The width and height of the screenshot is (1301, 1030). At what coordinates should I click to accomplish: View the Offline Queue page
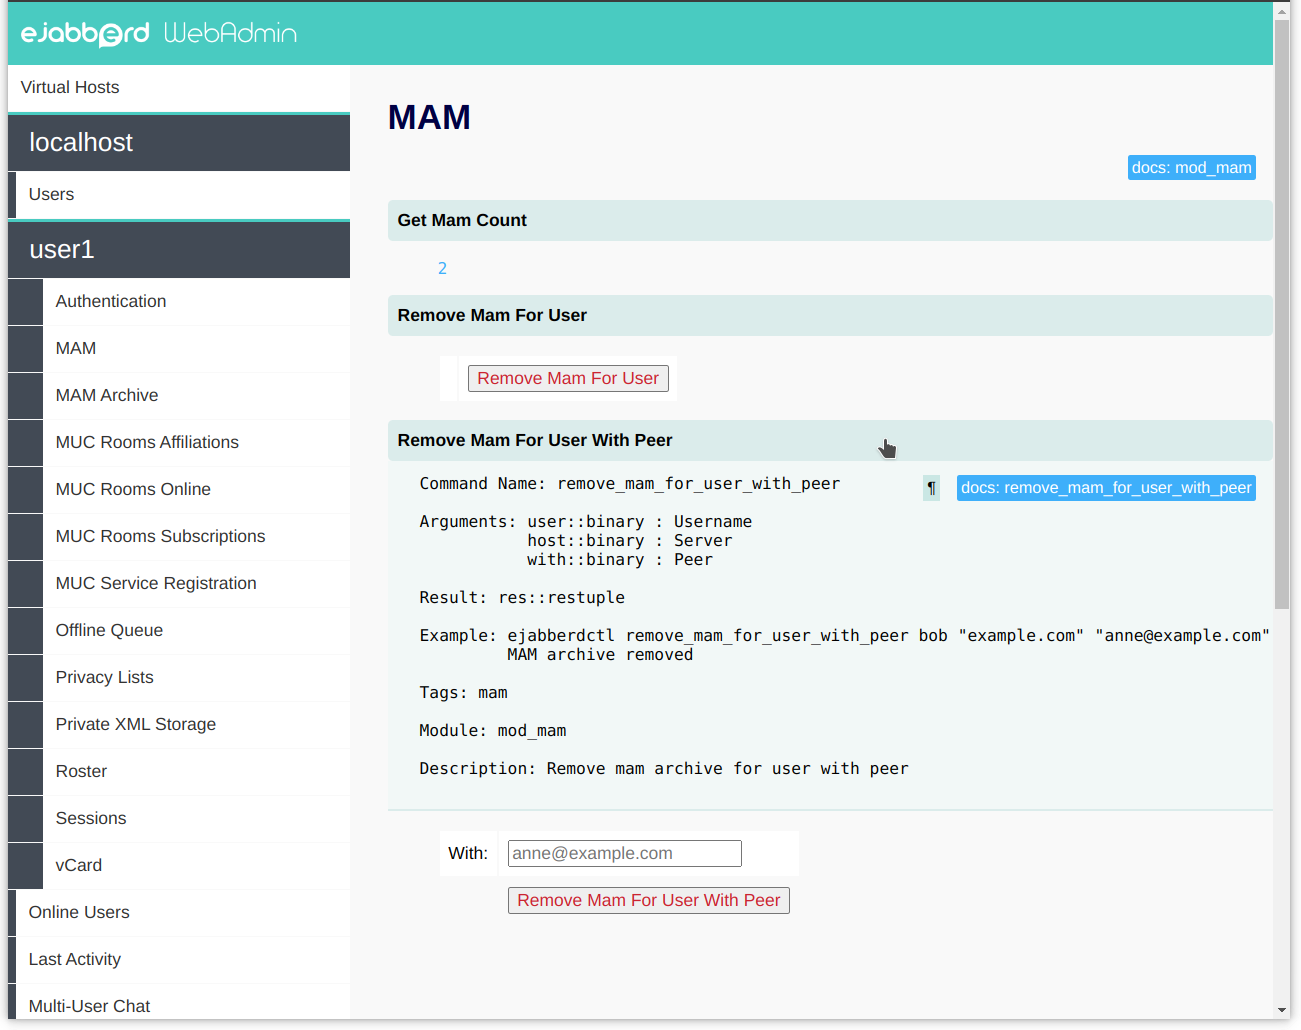(x=196, y=631)
